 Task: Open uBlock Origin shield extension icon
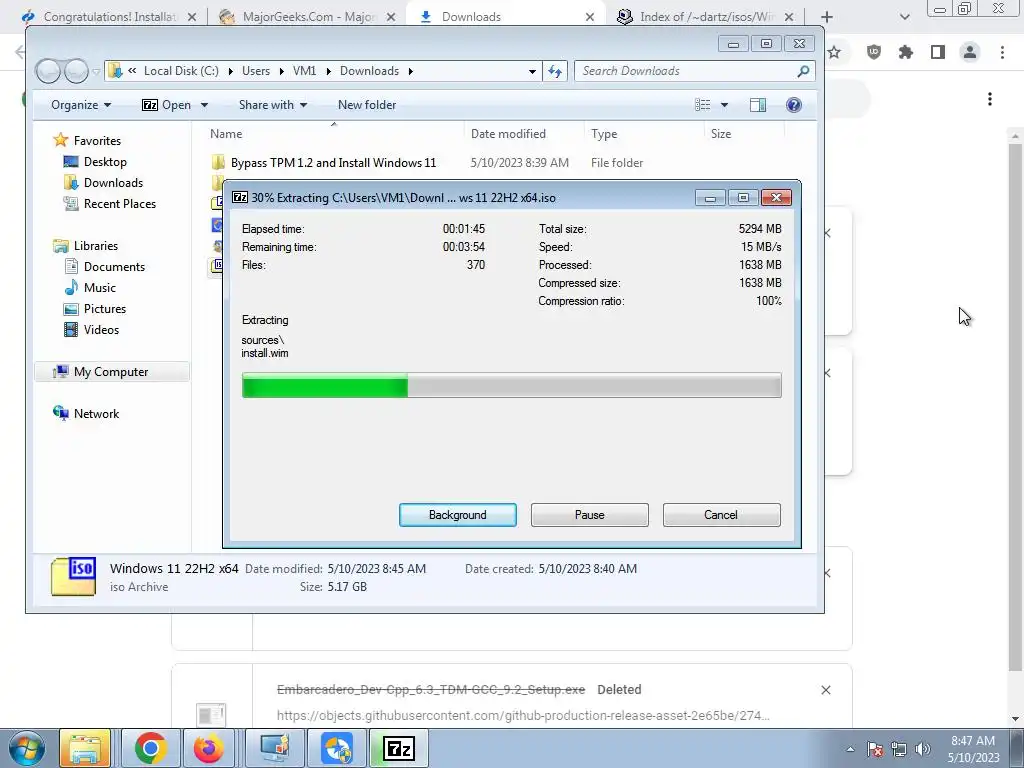coord(874,52)
